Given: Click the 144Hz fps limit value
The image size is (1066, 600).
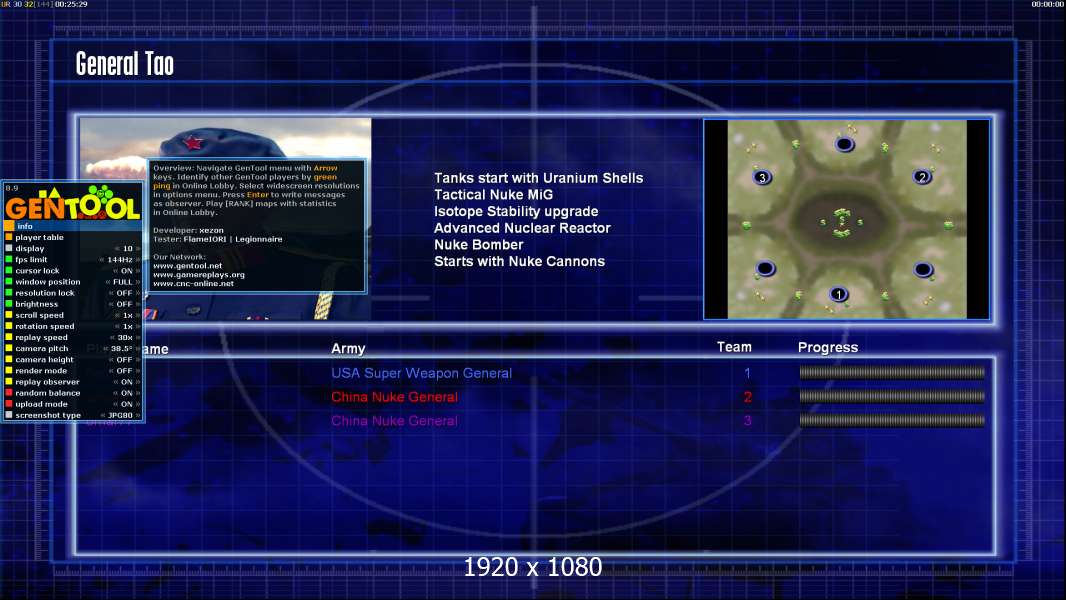Looking at the screenshot, I should pyautogui.click(x=120, y=260).
